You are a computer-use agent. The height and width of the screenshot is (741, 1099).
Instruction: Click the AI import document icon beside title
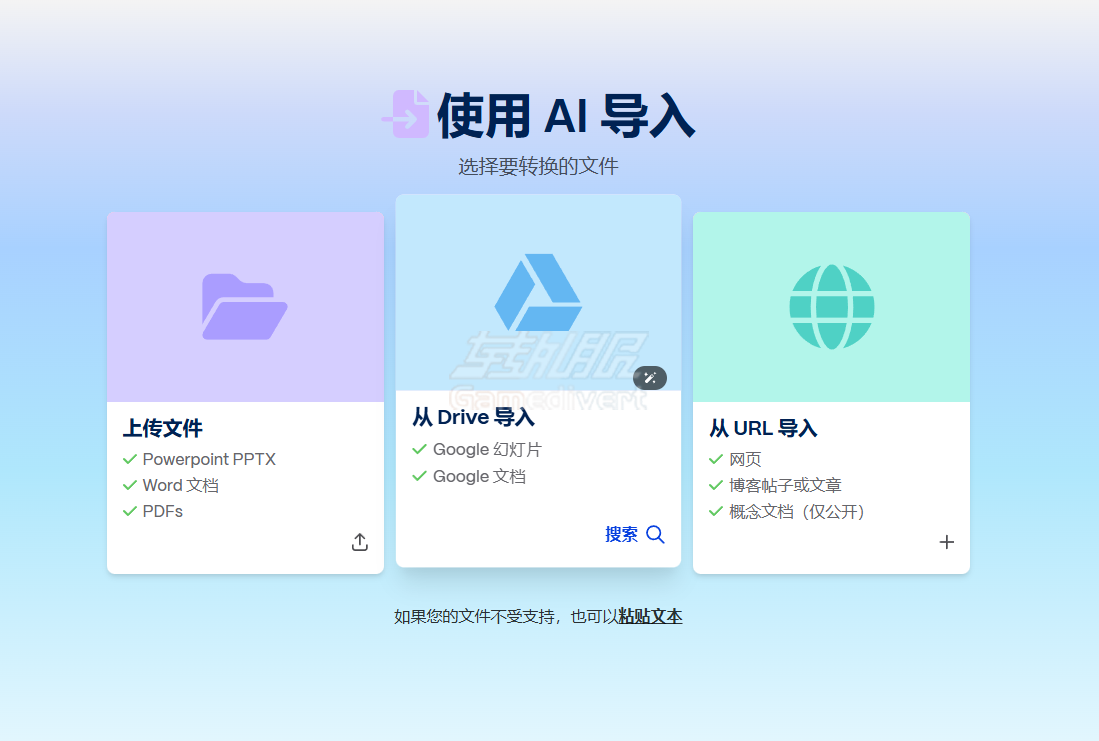coord(405,115)
